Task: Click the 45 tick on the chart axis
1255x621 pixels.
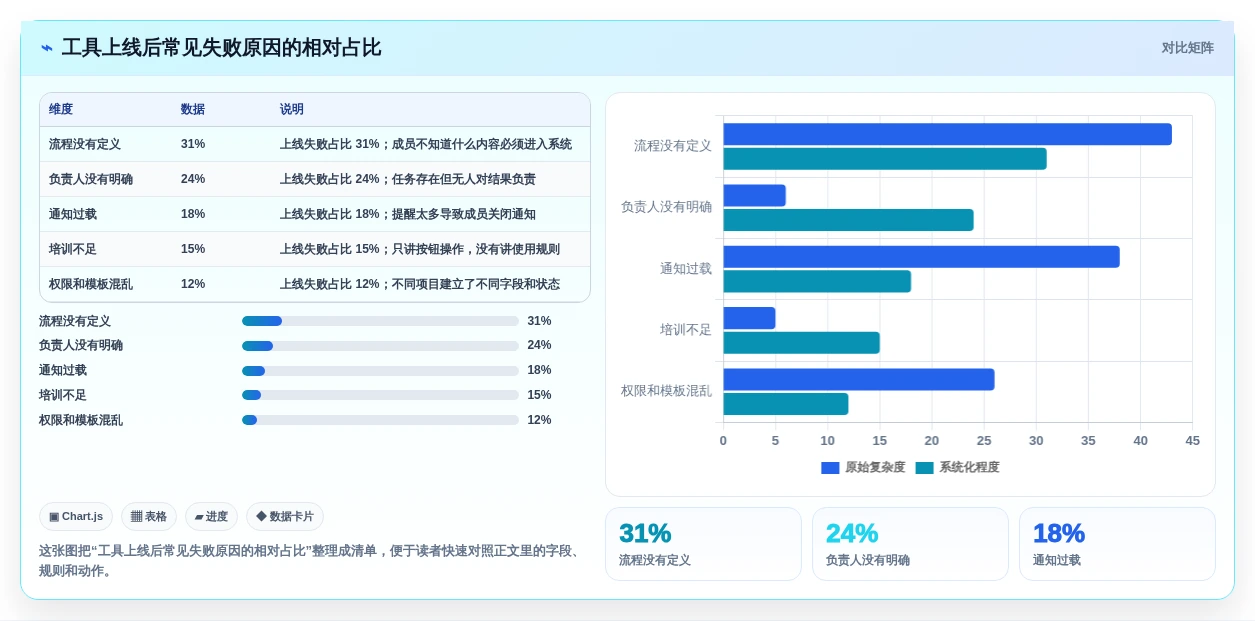Action: click(1192, 441)
